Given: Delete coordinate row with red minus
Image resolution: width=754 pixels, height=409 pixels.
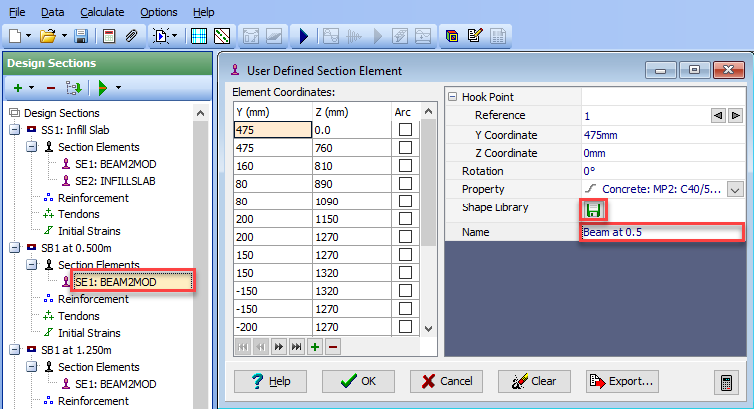Looking at the screenshot, I should pyautogui.click(x=333, y=347).
